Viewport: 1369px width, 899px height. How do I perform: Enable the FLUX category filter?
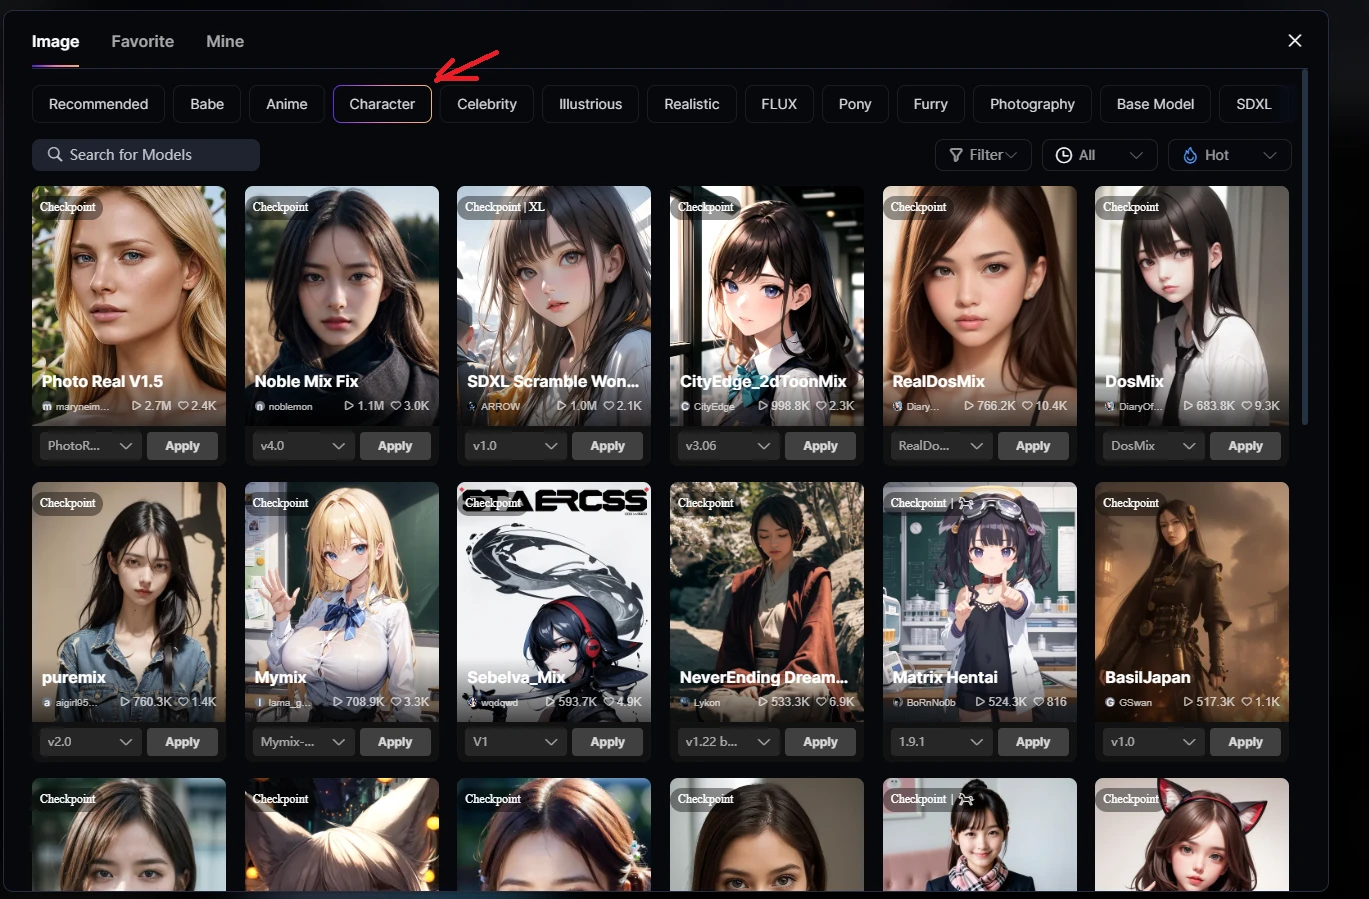[x=779, y=104]
